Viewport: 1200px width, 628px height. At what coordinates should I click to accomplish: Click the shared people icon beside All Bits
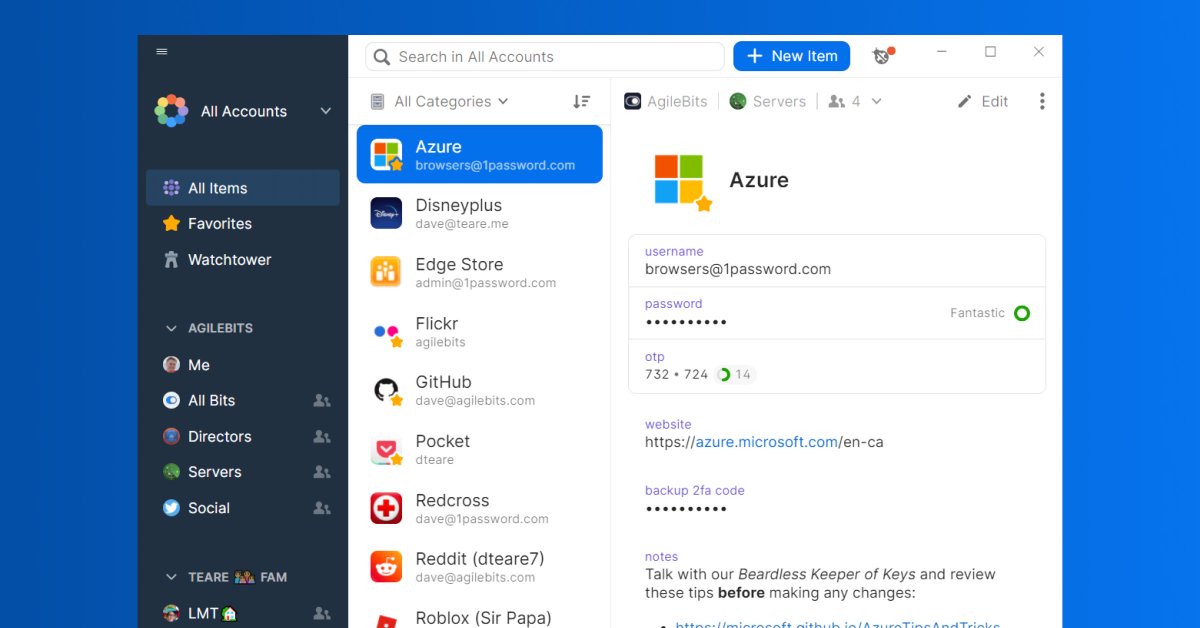click(x=322, y=401)
